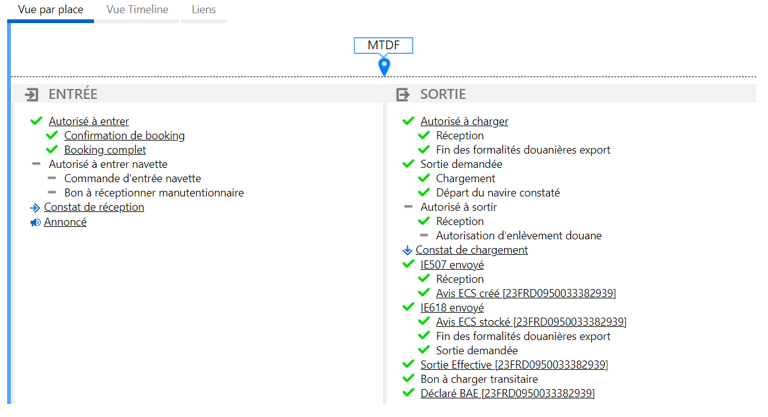Open the Liens tab
This screenshot has height=417, width=768.
point(203,9)
